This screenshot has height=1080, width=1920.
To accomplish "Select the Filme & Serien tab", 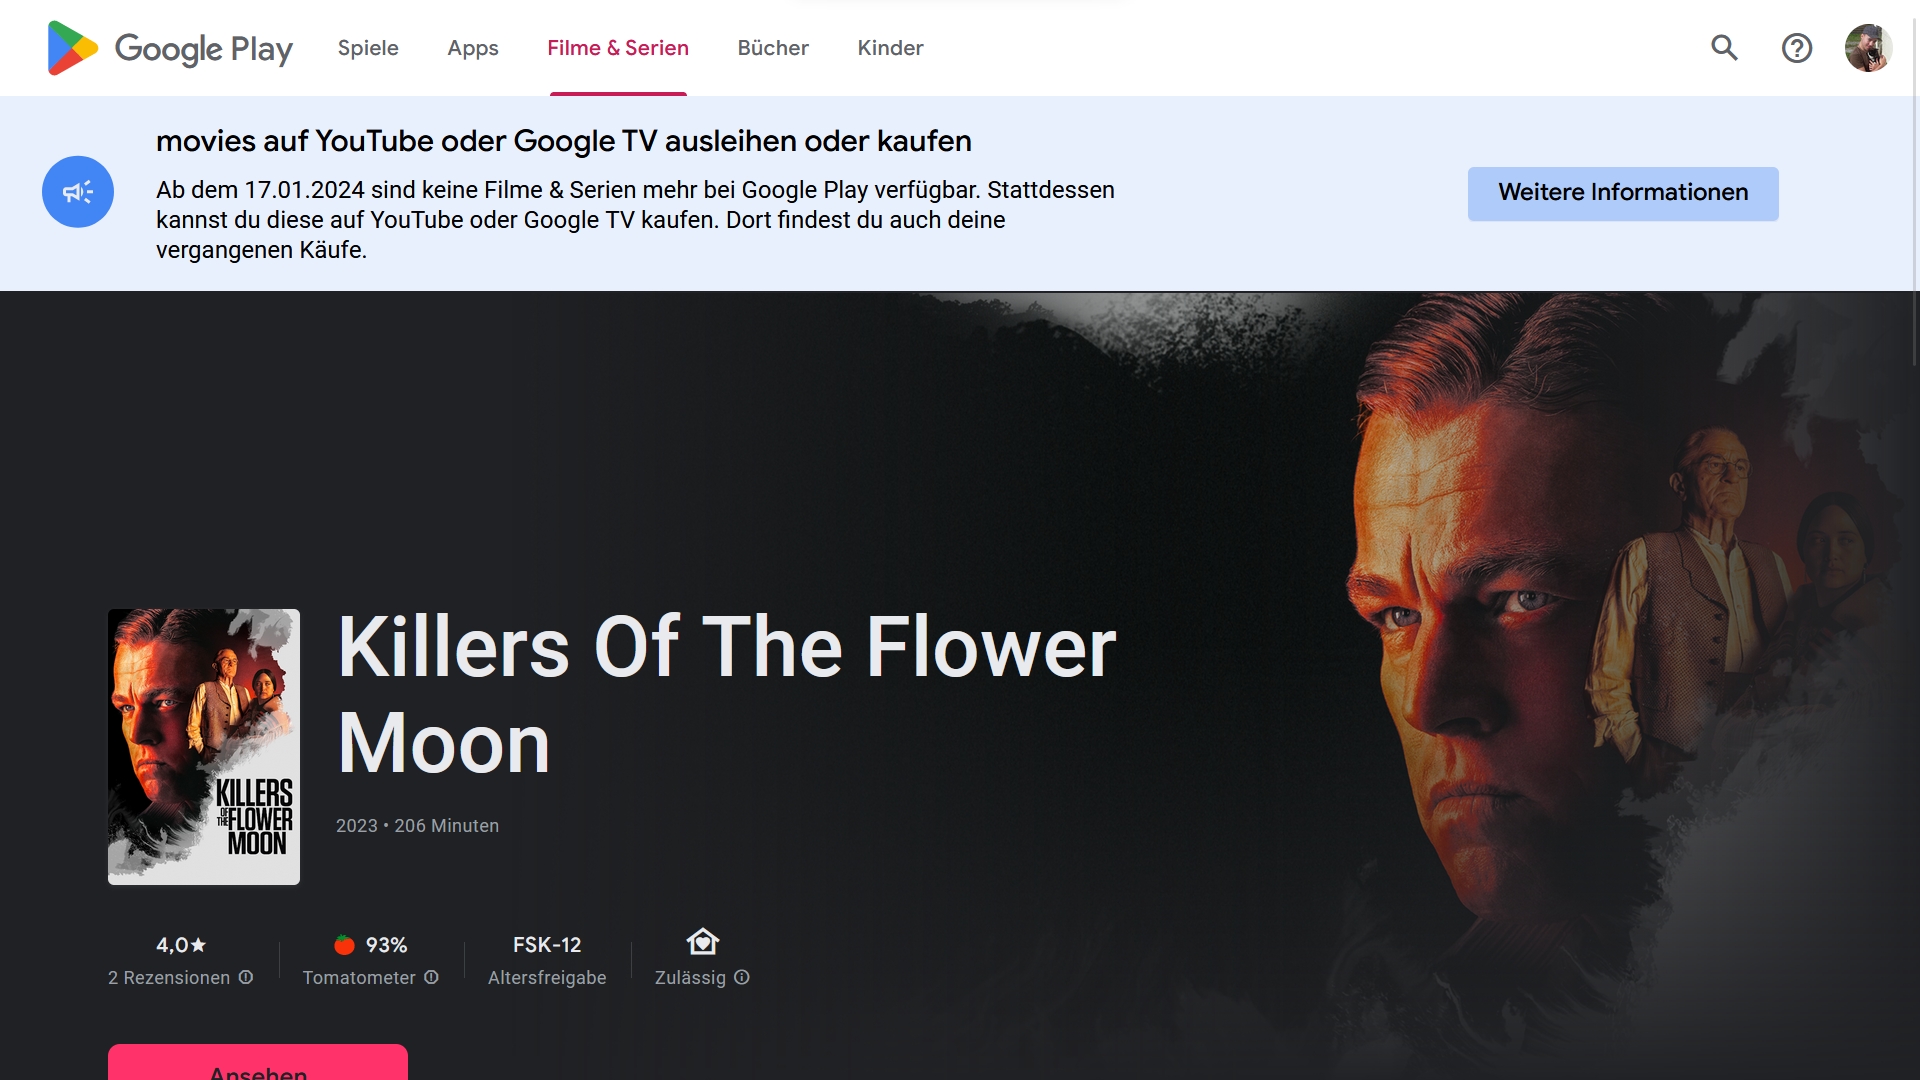I will click(618, 48).
